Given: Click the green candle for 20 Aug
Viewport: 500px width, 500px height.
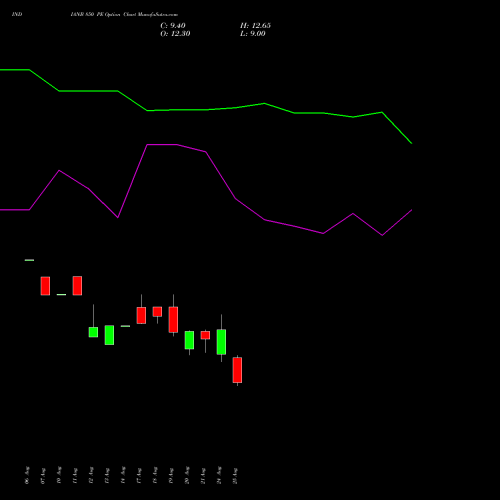Looking at the screenshot, I should [x=189, y=340].
